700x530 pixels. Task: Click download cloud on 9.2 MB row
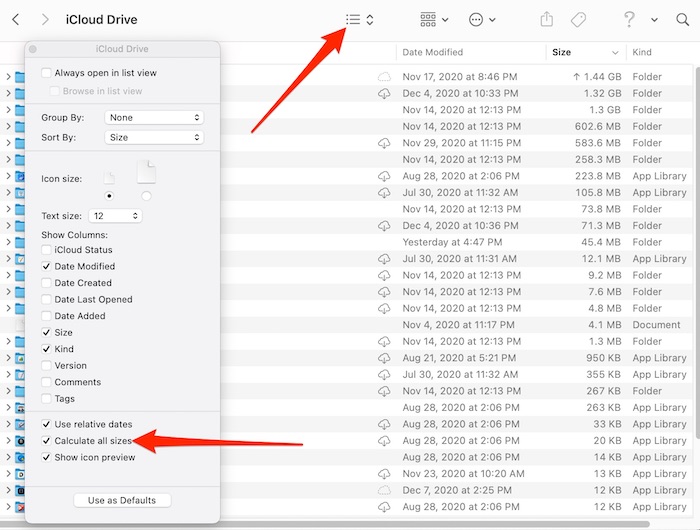(384, 275)
